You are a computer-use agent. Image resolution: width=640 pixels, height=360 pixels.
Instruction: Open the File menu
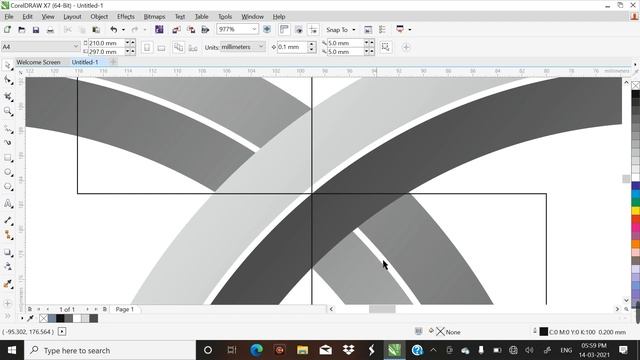point(9,17)
